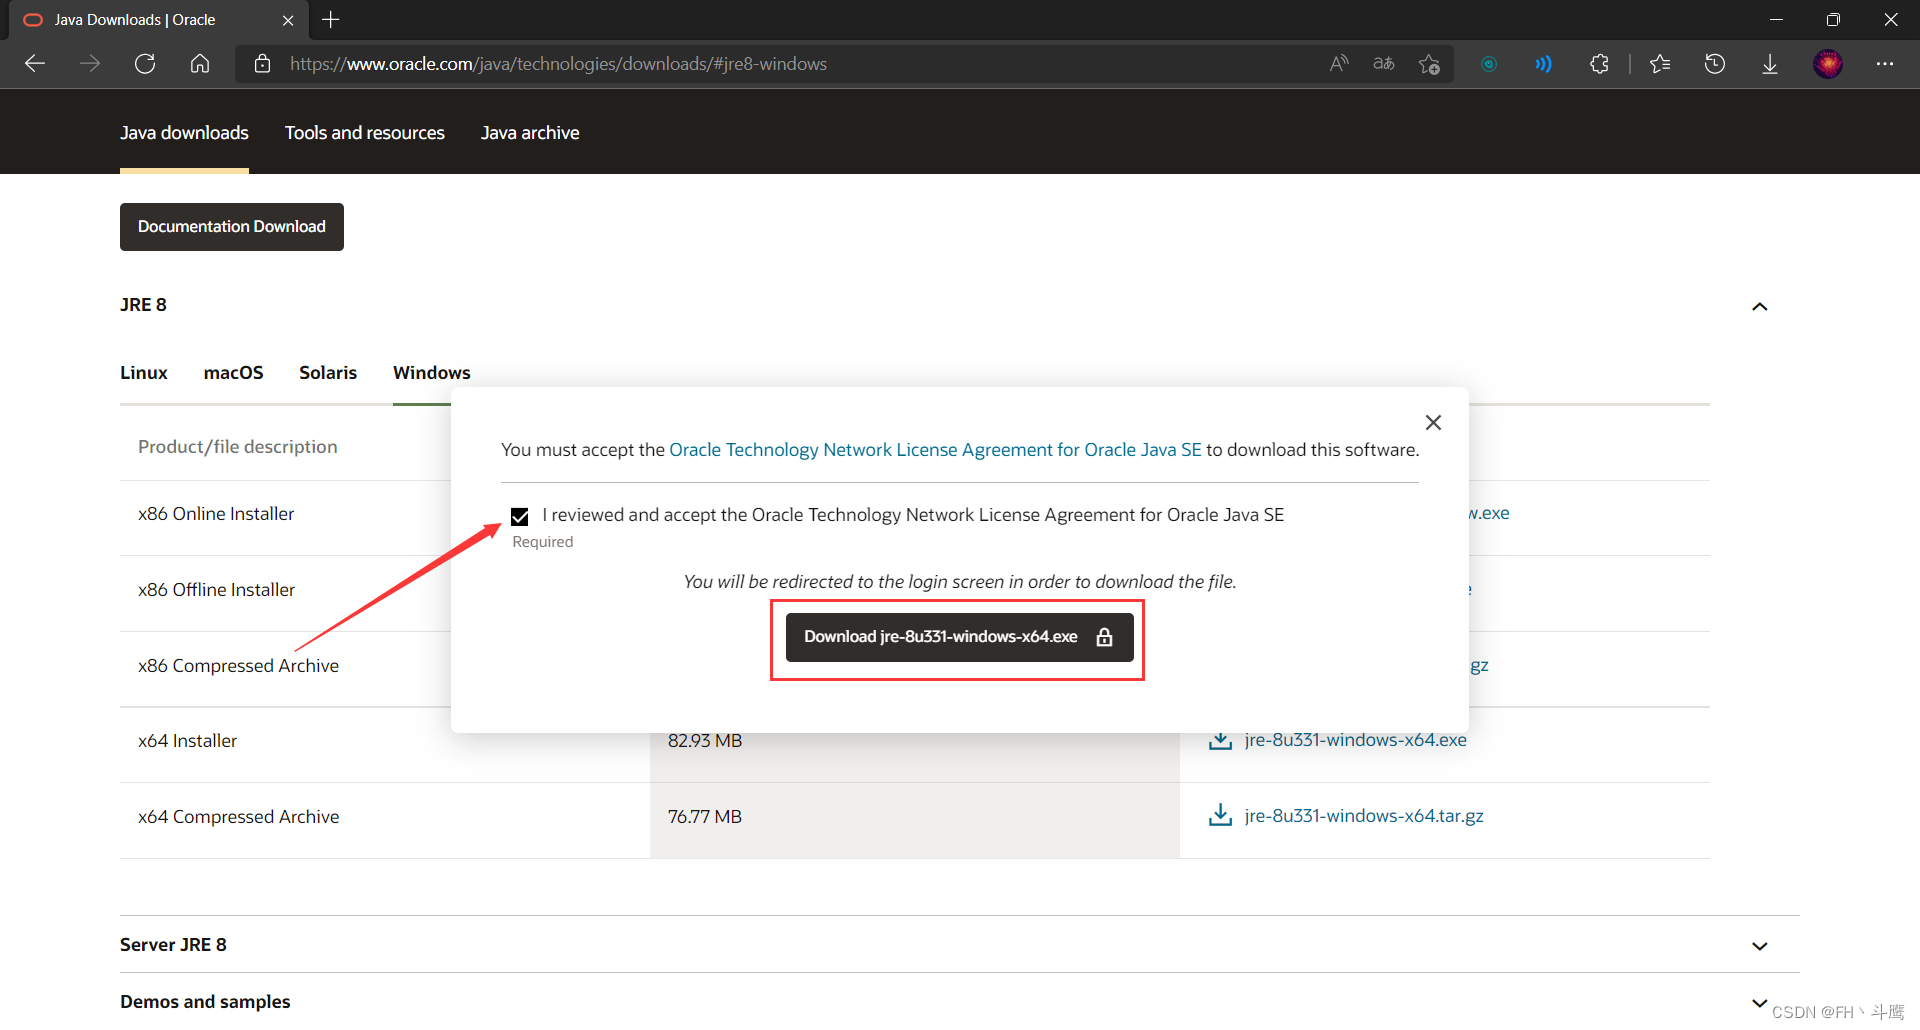Click the 82.93 MB file size cell
The width and height of the screenshot is (1920, 1030).
[x=705, y=741]
